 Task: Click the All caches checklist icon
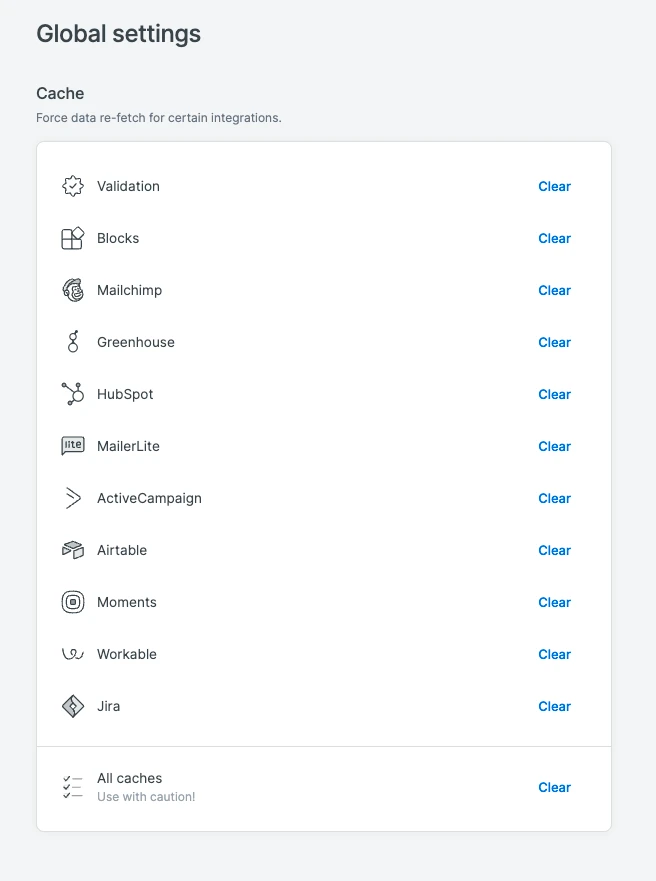[73, 787]
